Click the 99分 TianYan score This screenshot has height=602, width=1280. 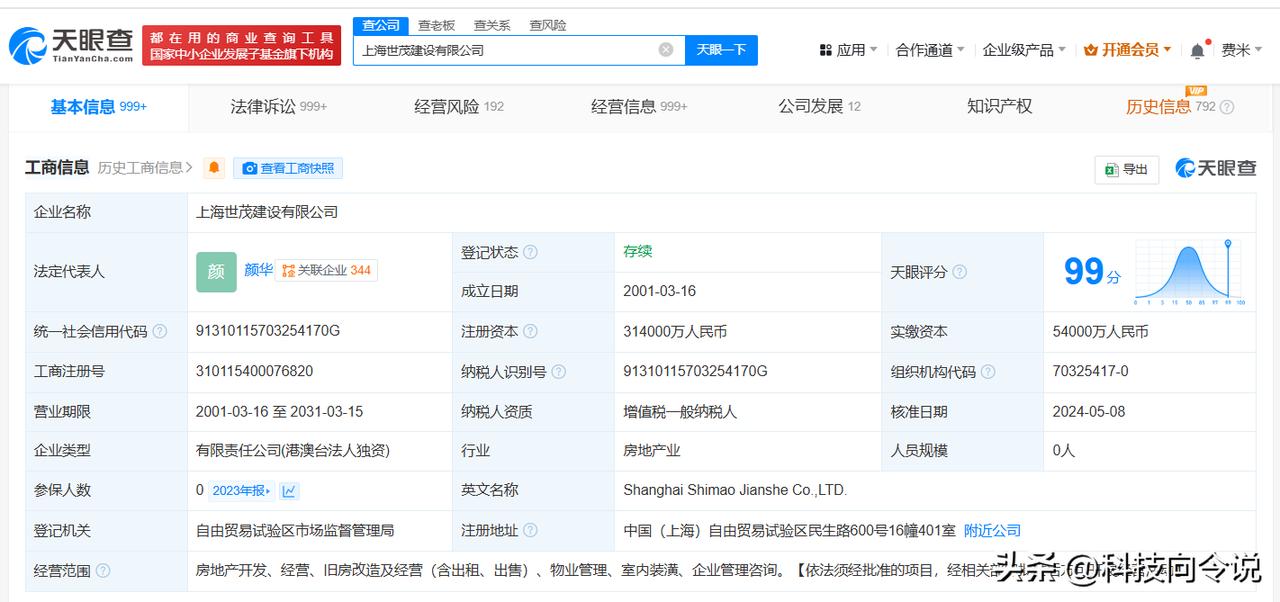pyautogui.click(x=1091, y=272)
